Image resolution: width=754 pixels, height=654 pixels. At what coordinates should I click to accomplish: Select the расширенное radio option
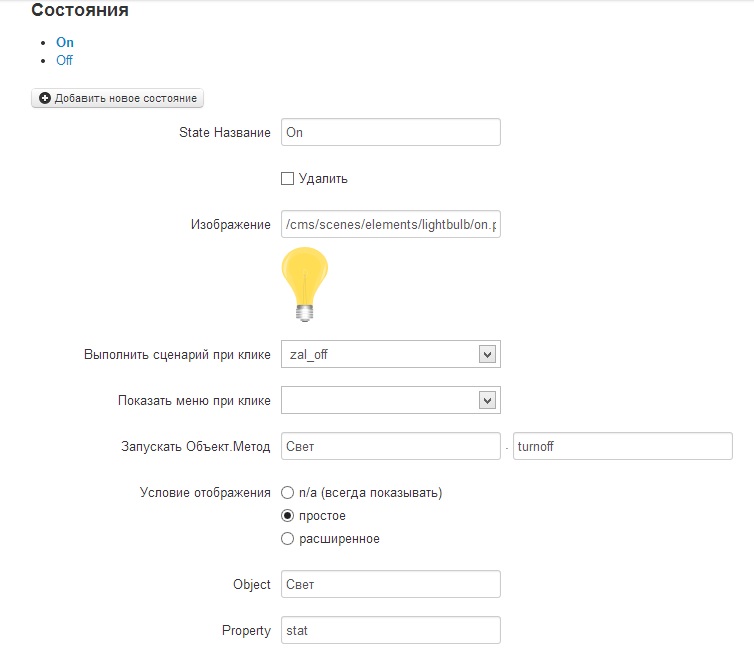click(288, 539)
